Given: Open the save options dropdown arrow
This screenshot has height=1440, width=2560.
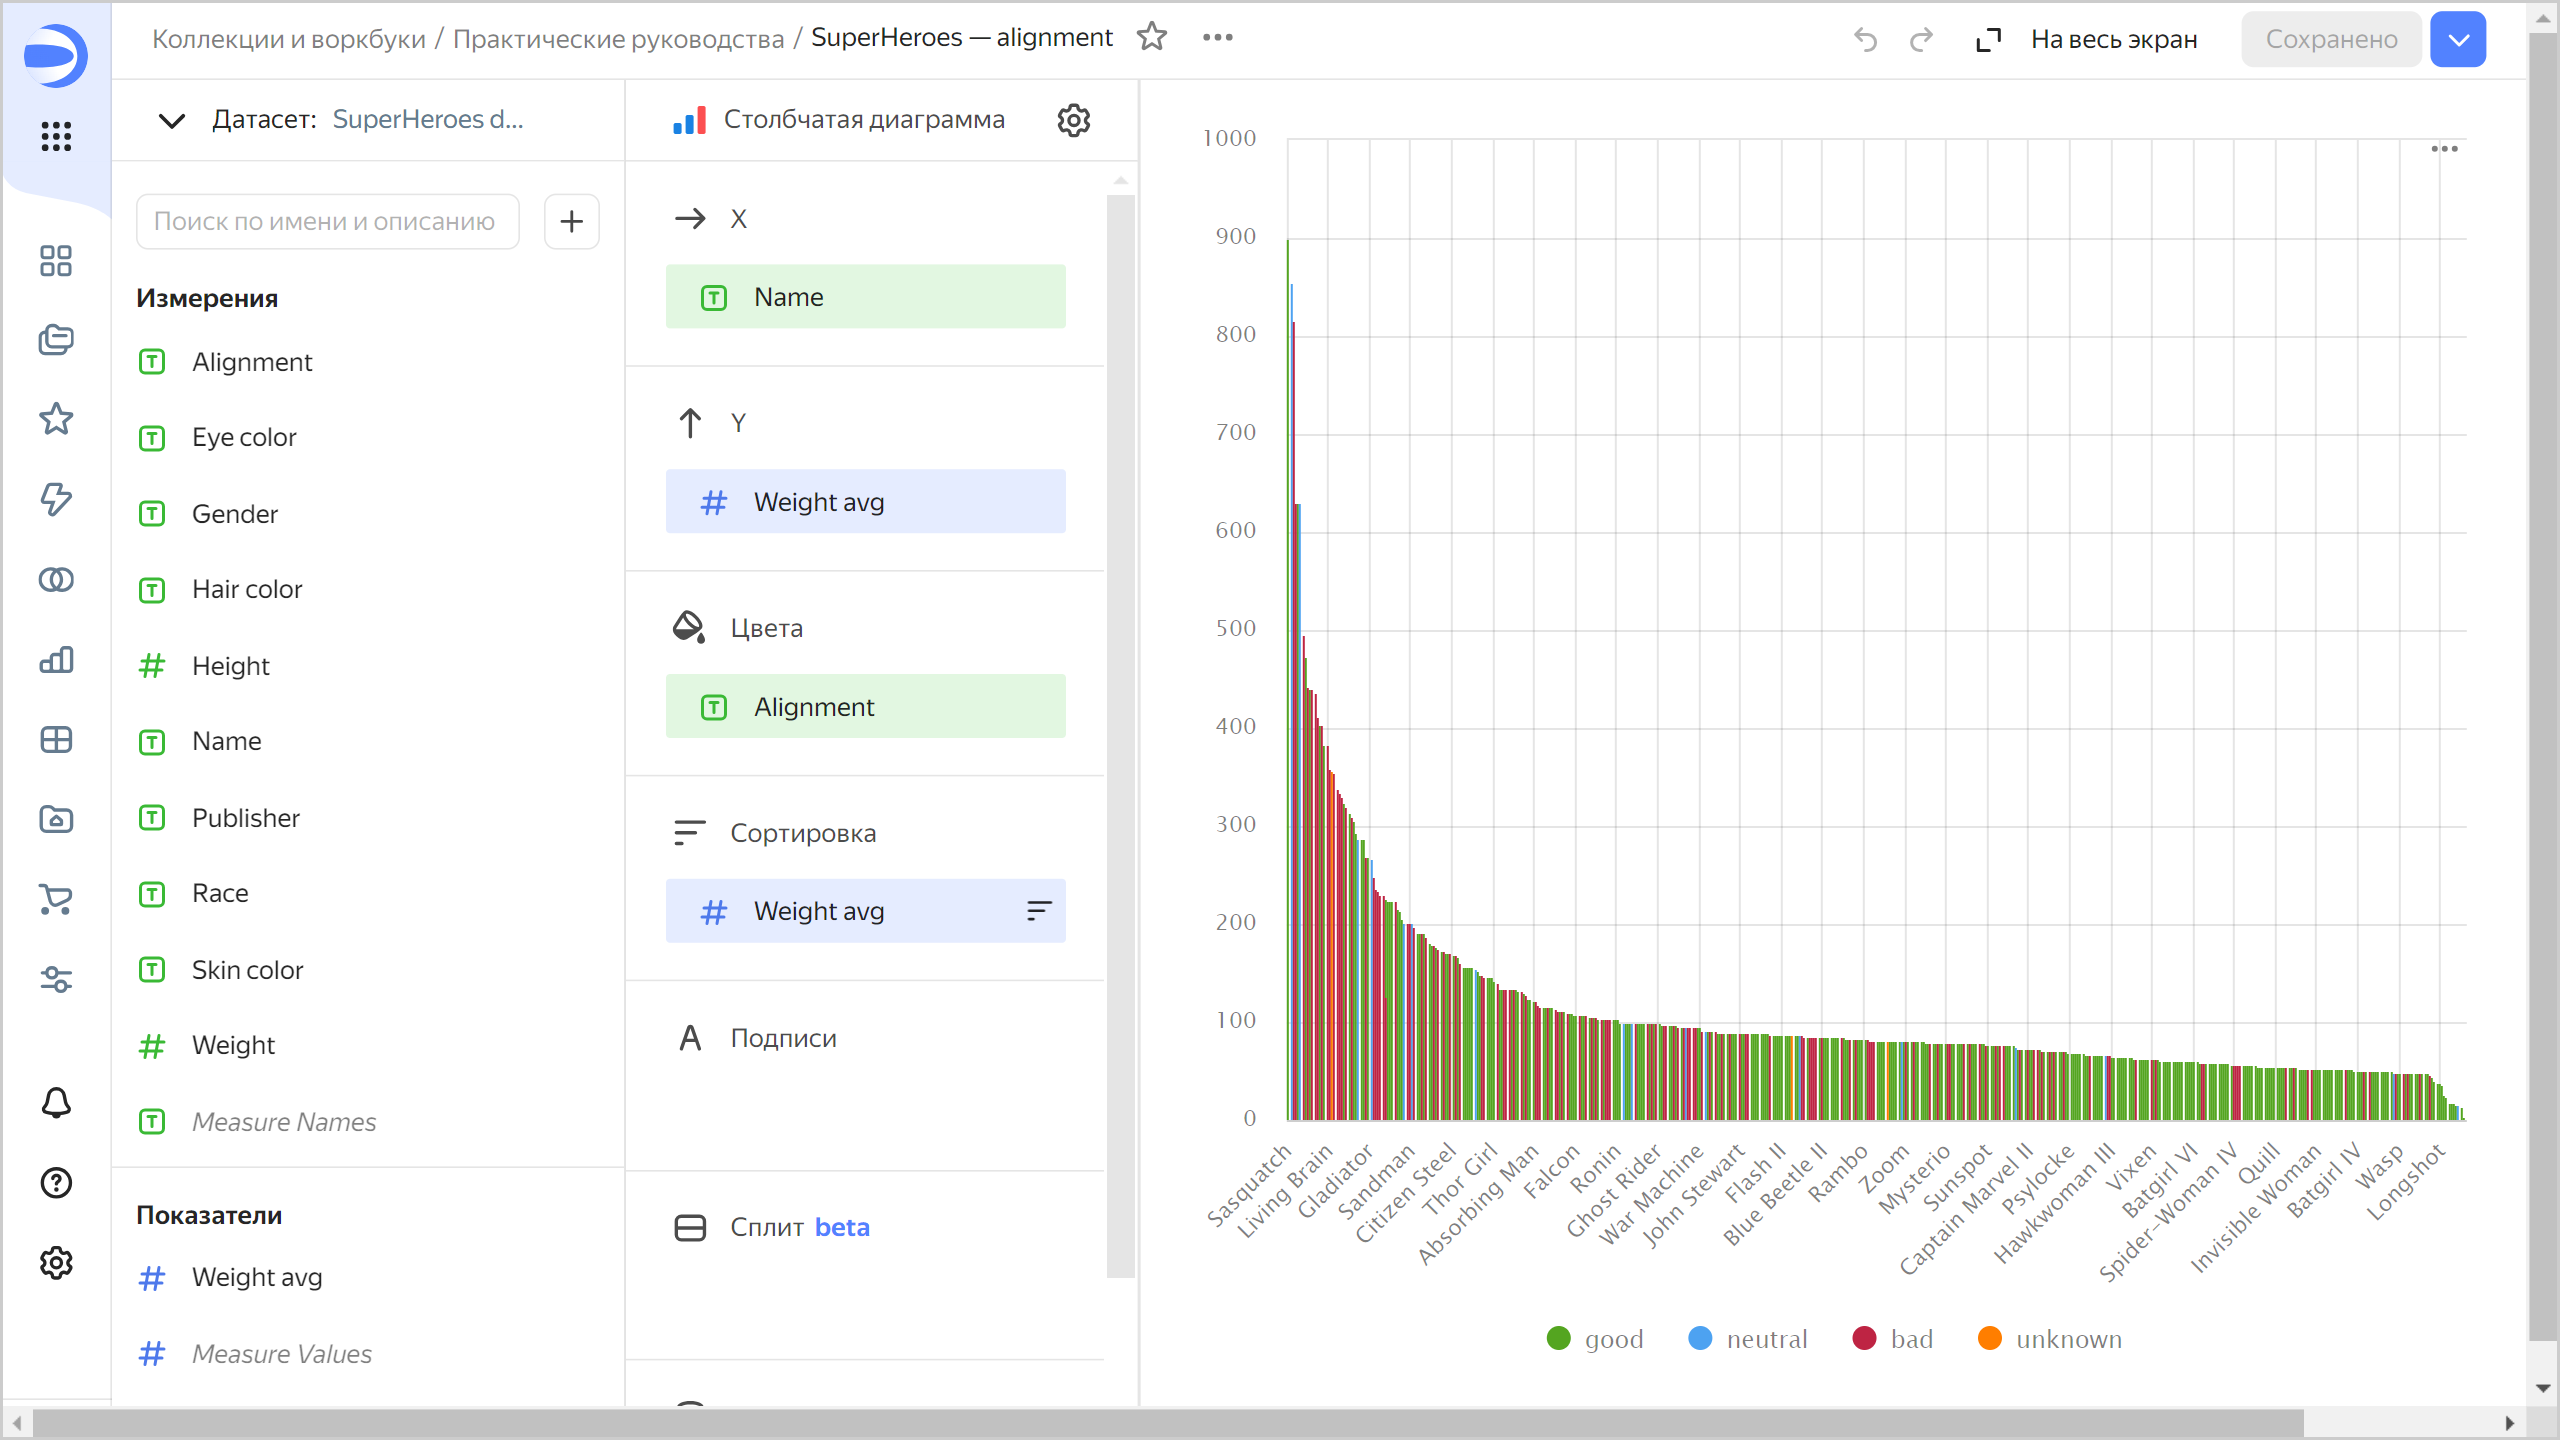Looking at the screenshot, I should tap(2459, 39).
